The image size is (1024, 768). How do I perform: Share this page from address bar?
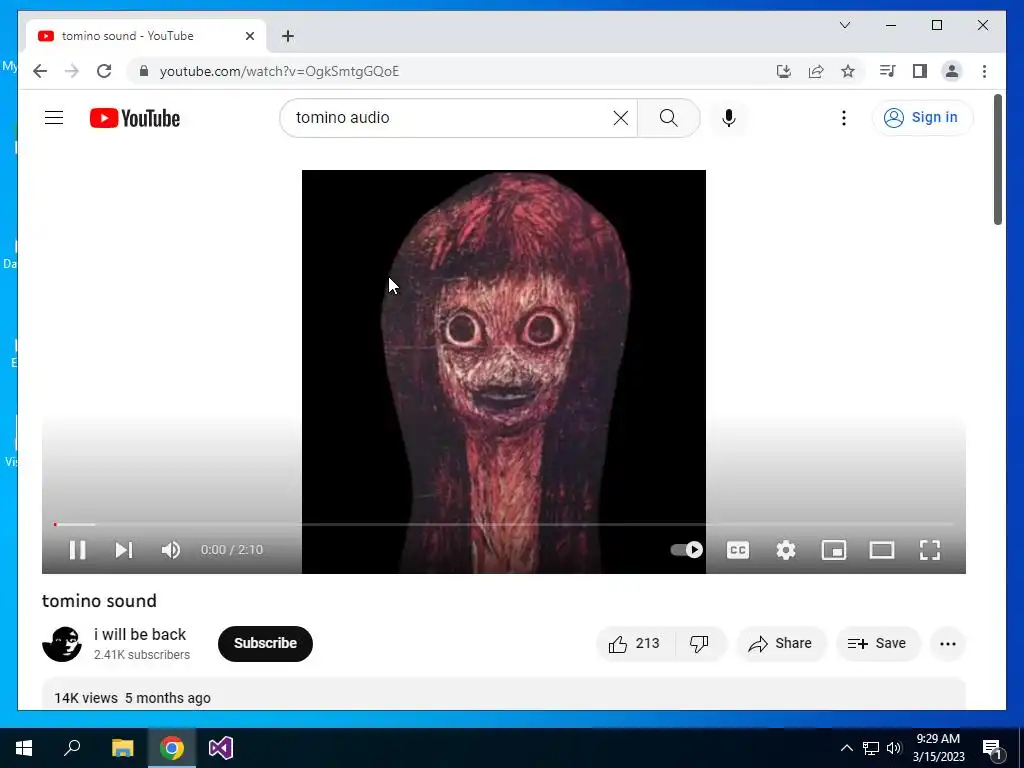(816, 71)
